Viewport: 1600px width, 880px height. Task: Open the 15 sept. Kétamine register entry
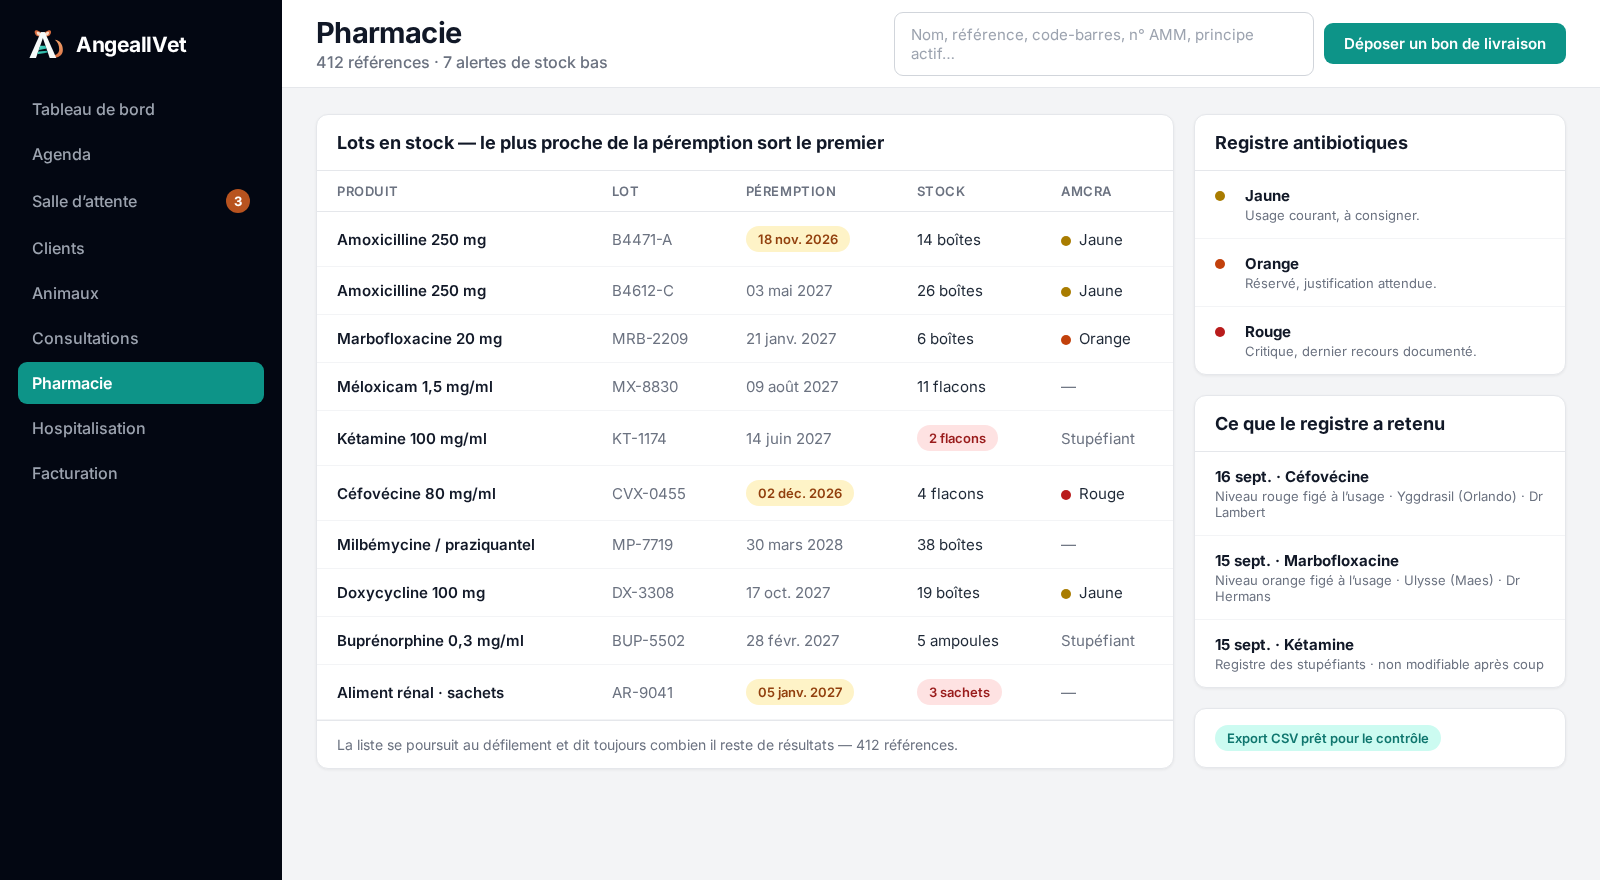tap(1380, 654)
